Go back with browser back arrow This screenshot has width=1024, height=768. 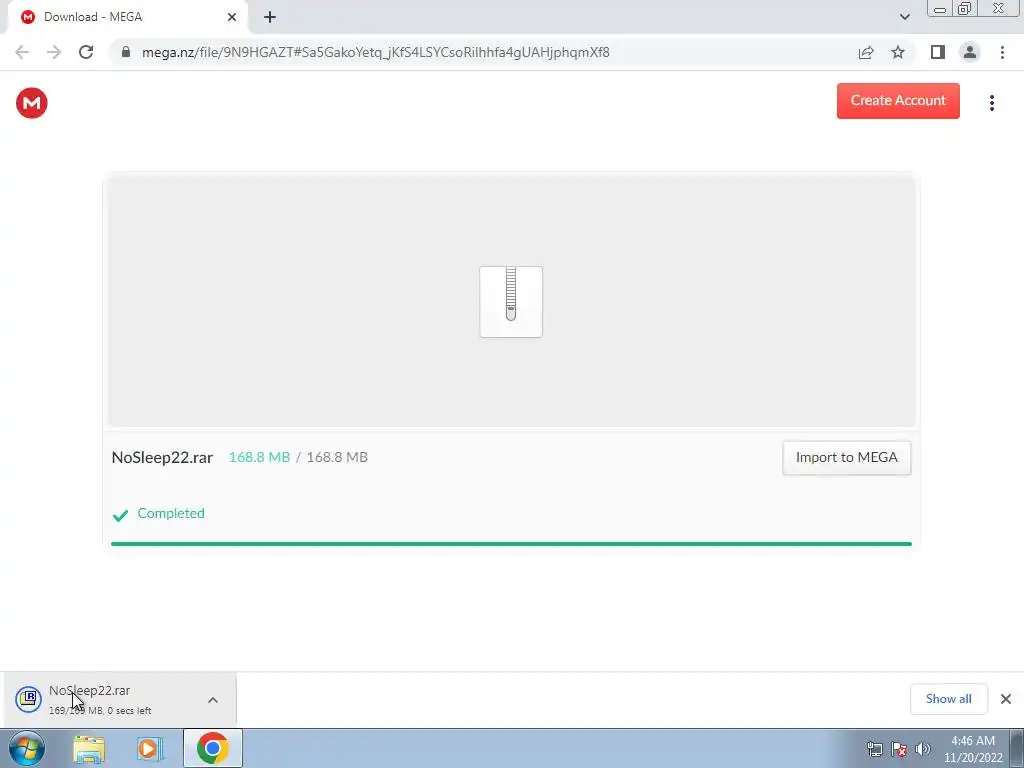tap(22, 52)
